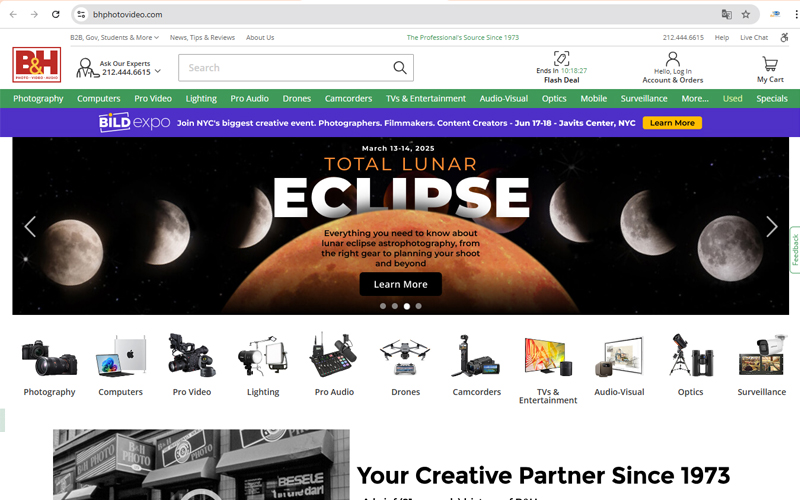Screen dimensions: 800x500
Task: Click the browser profile avatar icon
Action: (x=775, y=14)
